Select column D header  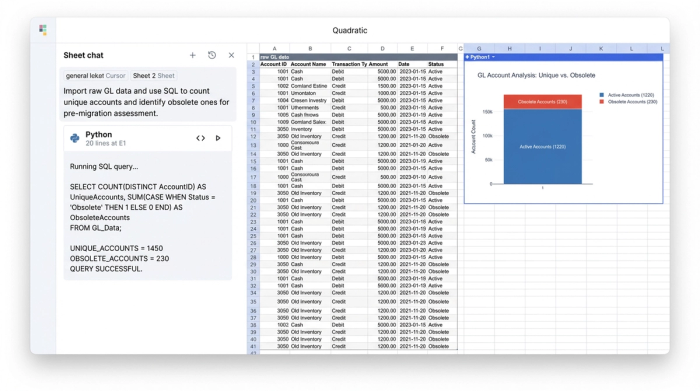[x=382, y=49]
